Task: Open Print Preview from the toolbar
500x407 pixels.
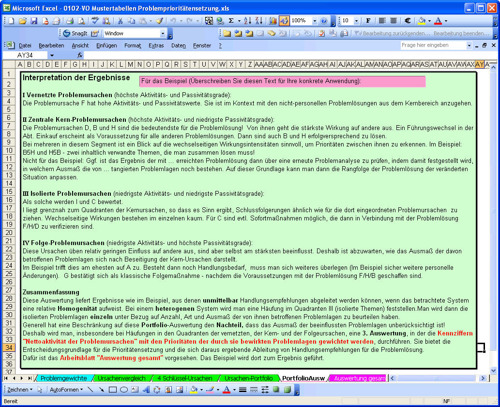Action: pyautogui.click(x=81, y=21)
